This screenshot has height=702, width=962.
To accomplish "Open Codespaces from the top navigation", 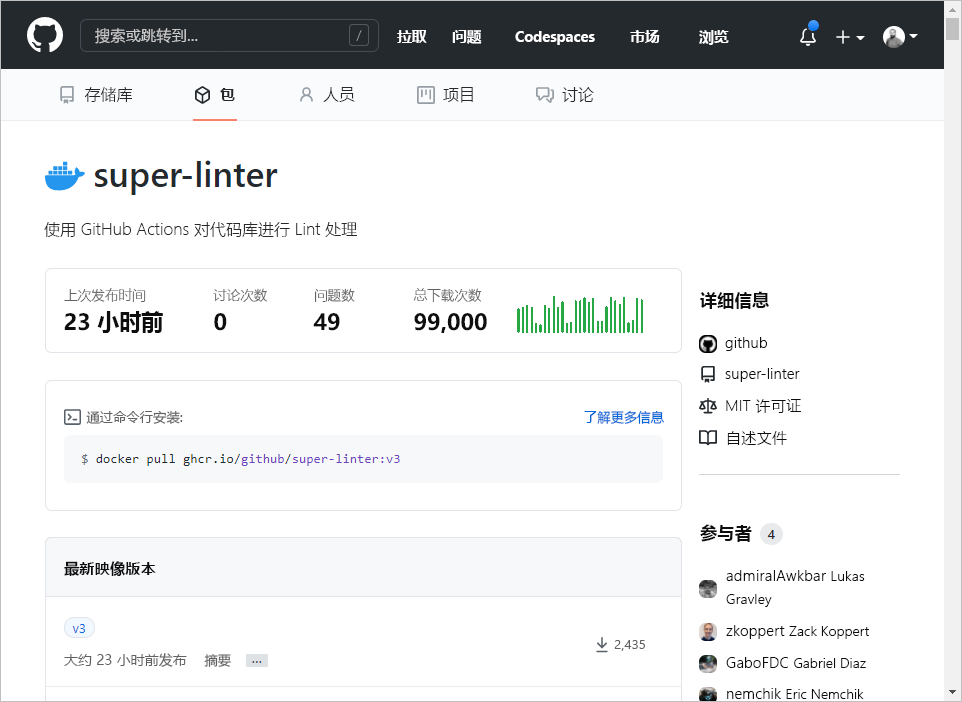I will coord(554,37).
